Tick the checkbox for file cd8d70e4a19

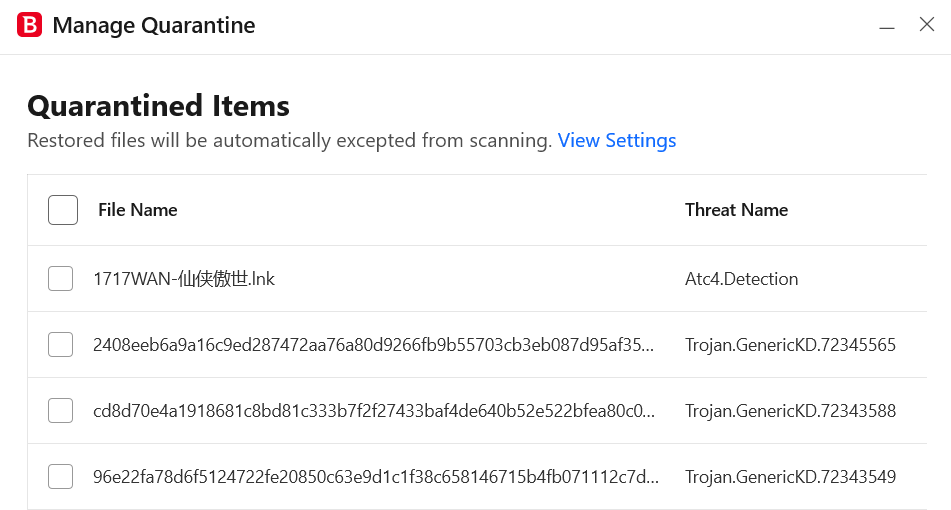tap(61, 411)
